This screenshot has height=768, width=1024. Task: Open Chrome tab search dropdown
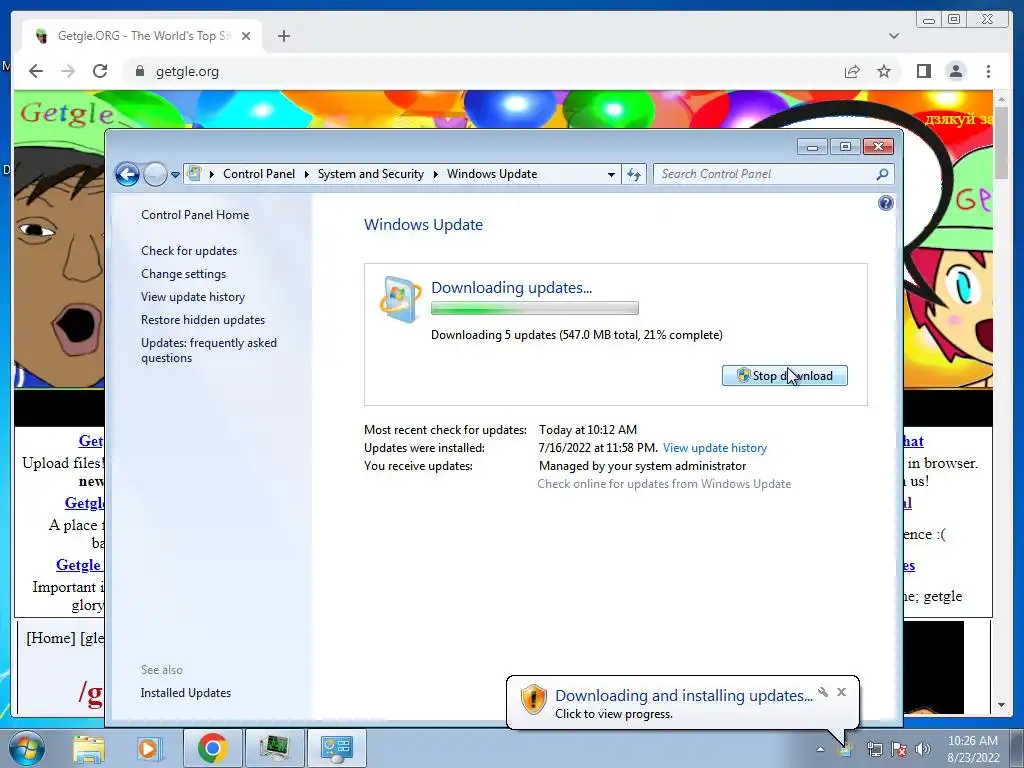coord(893,36)
